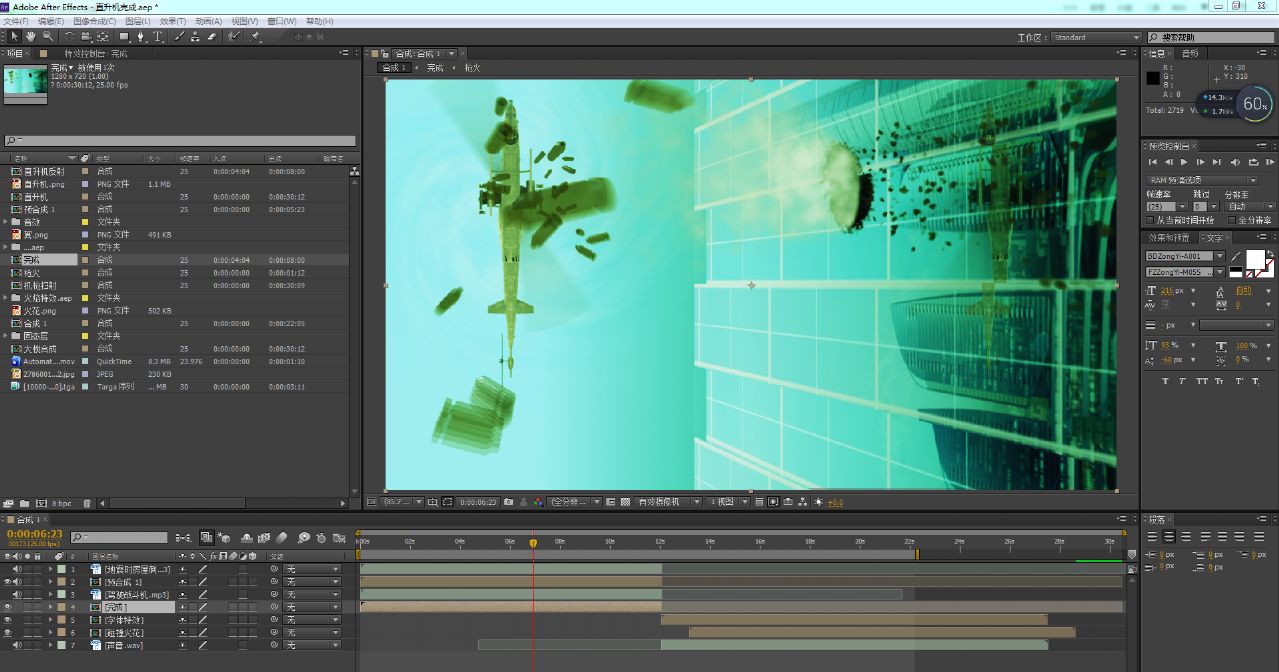Click the 8 bpc color depth button

(x=62, y=503)
